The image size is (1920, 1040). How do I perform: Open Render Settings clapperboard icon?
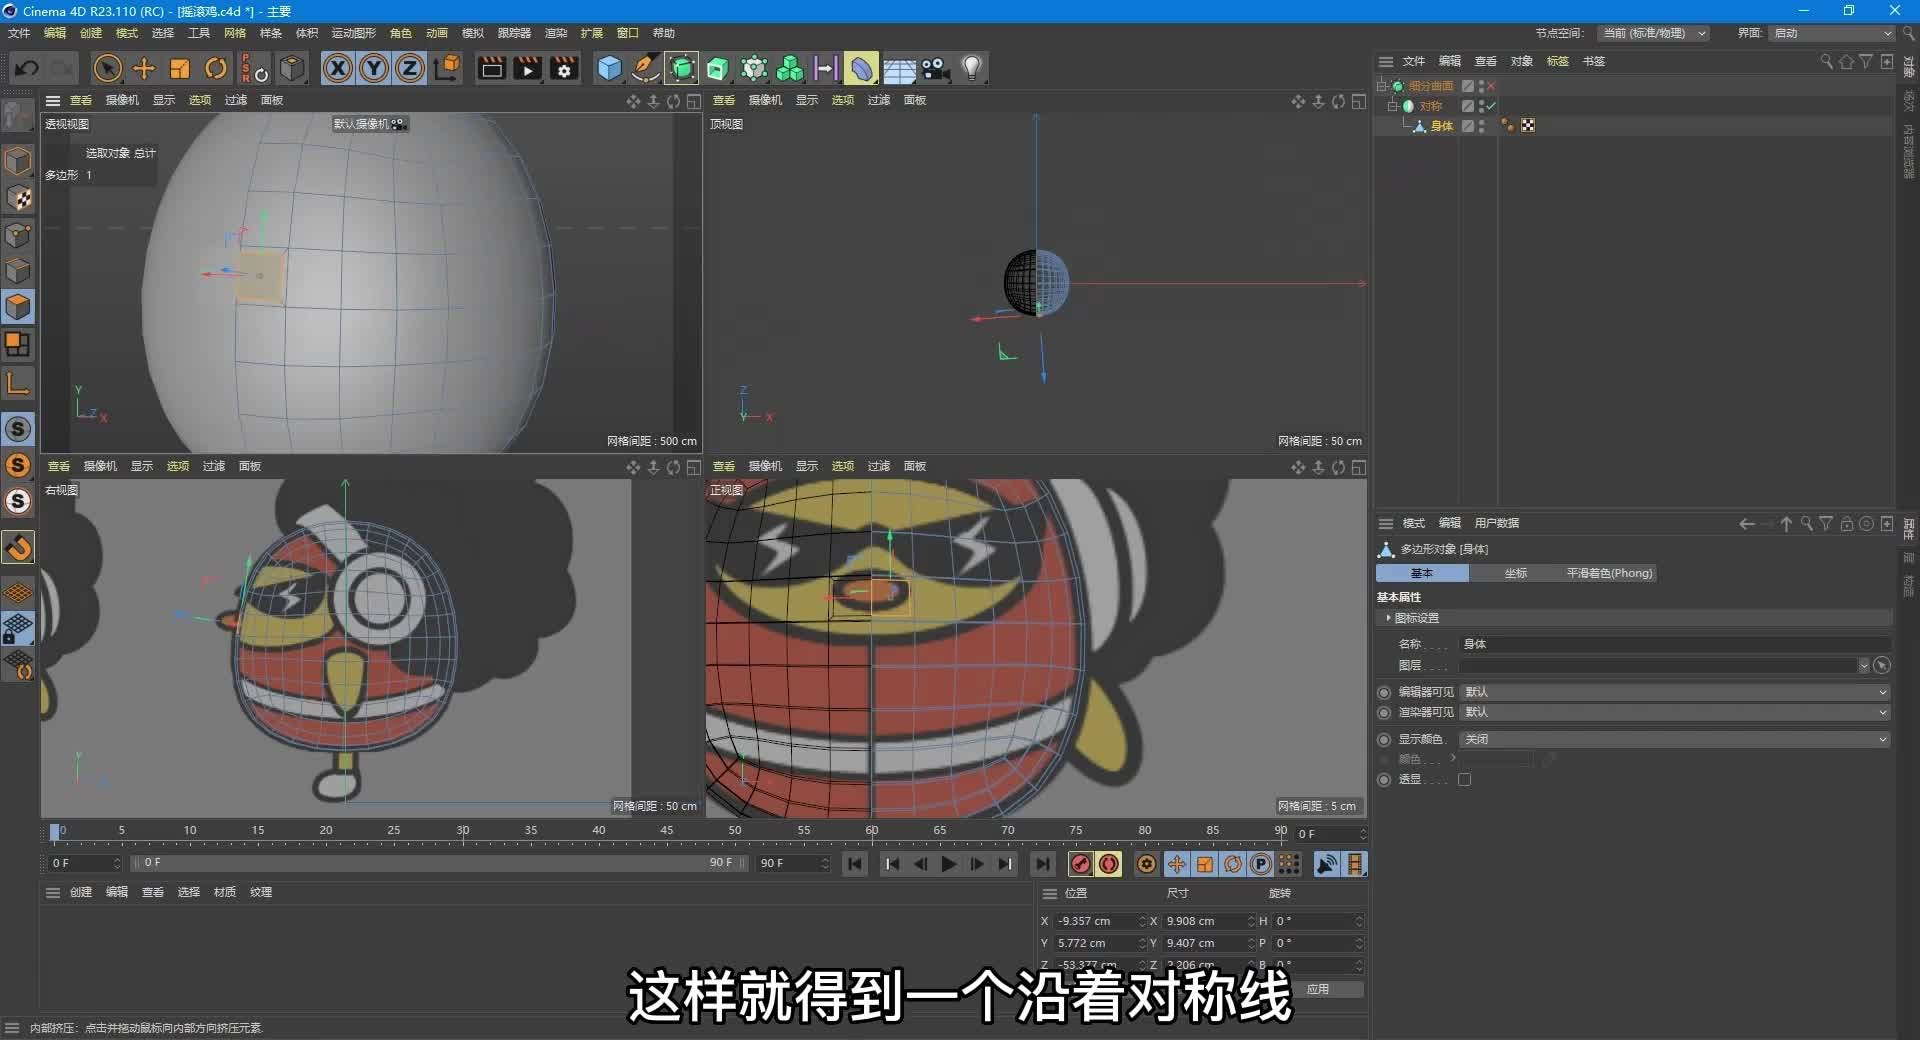(x=564, y=68)
